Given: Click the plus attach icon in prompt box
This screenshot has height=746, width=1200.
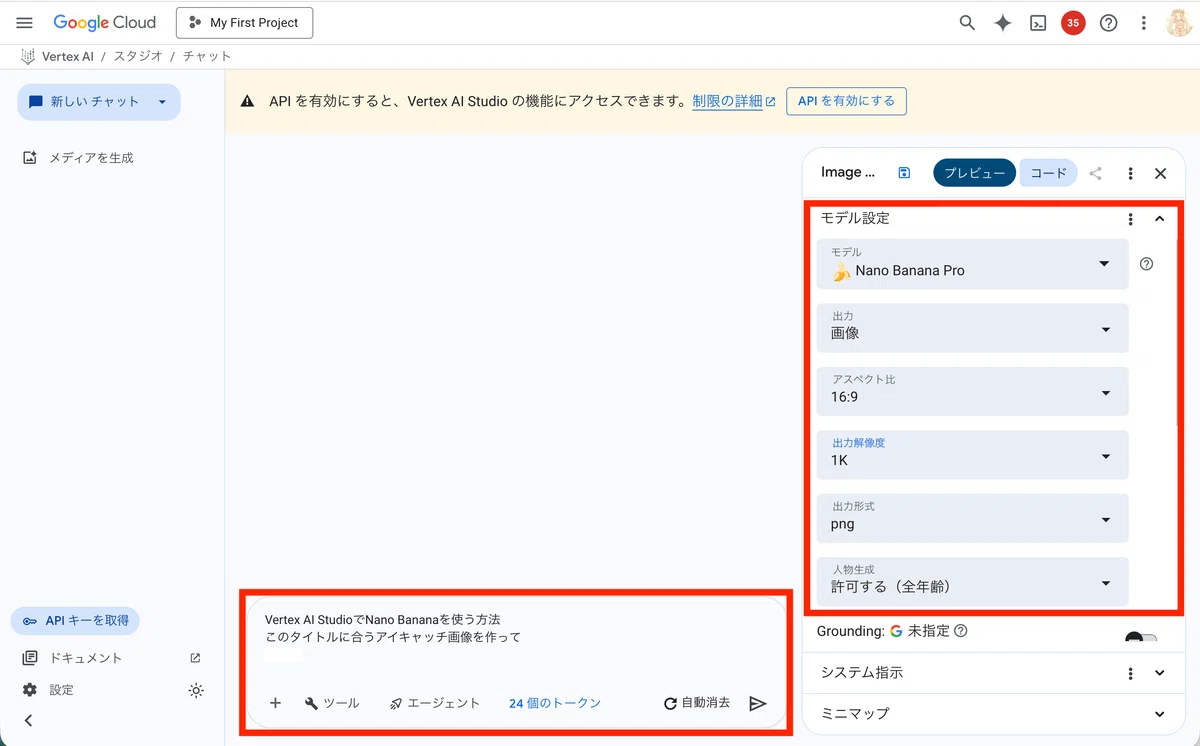Looking at the screenshot, I should click(275, 703).
